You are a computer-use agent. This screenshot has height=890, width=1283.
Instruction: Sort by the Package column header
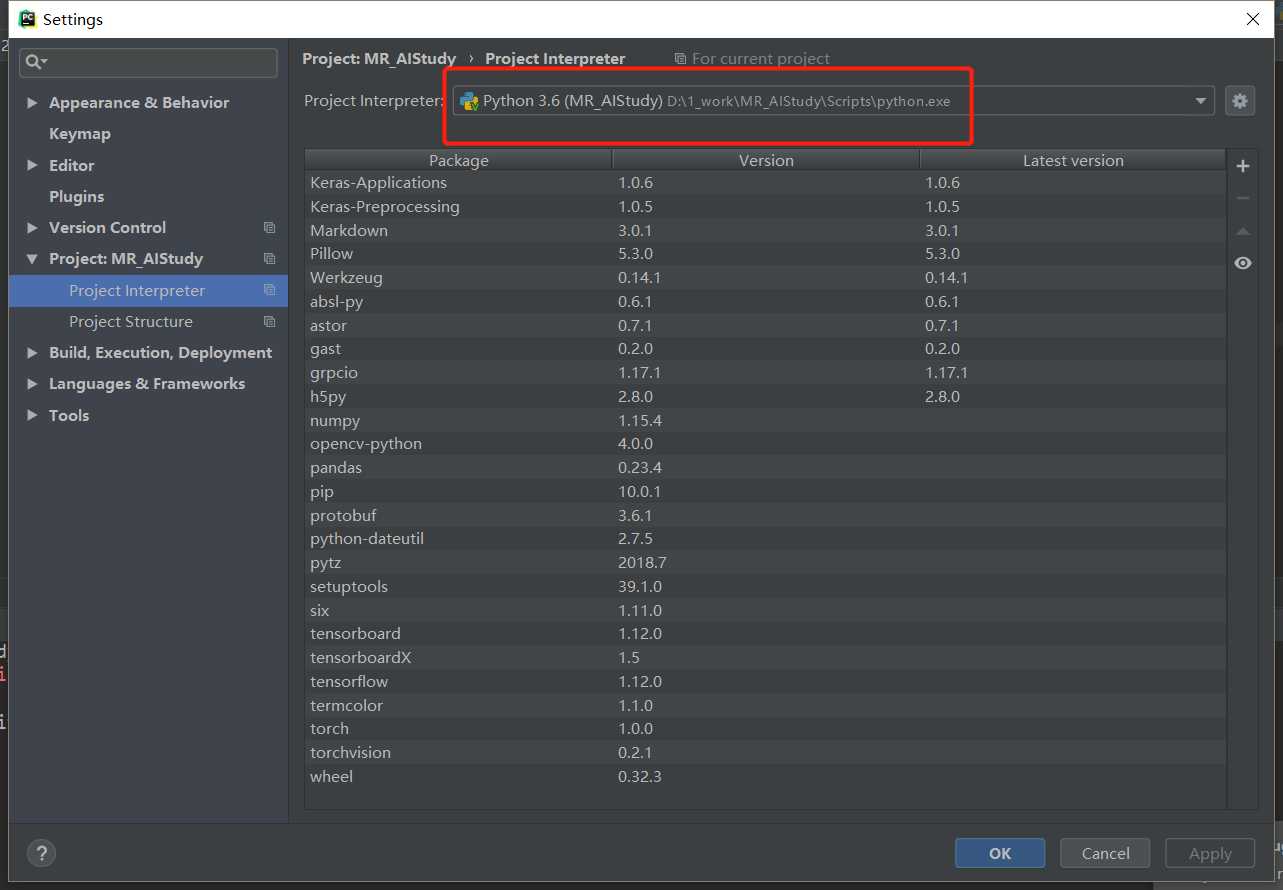pos(458,160)
